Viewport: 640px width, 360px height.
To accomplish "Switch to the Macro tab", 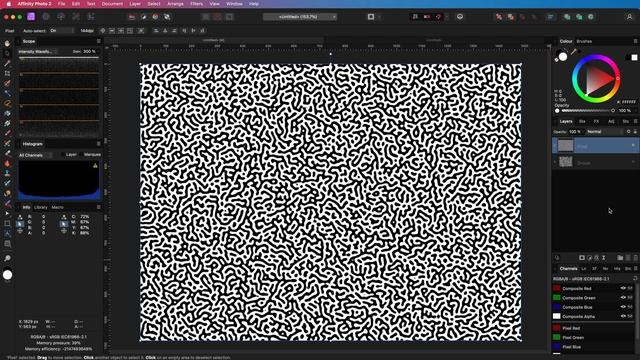I will coord(58,207).
